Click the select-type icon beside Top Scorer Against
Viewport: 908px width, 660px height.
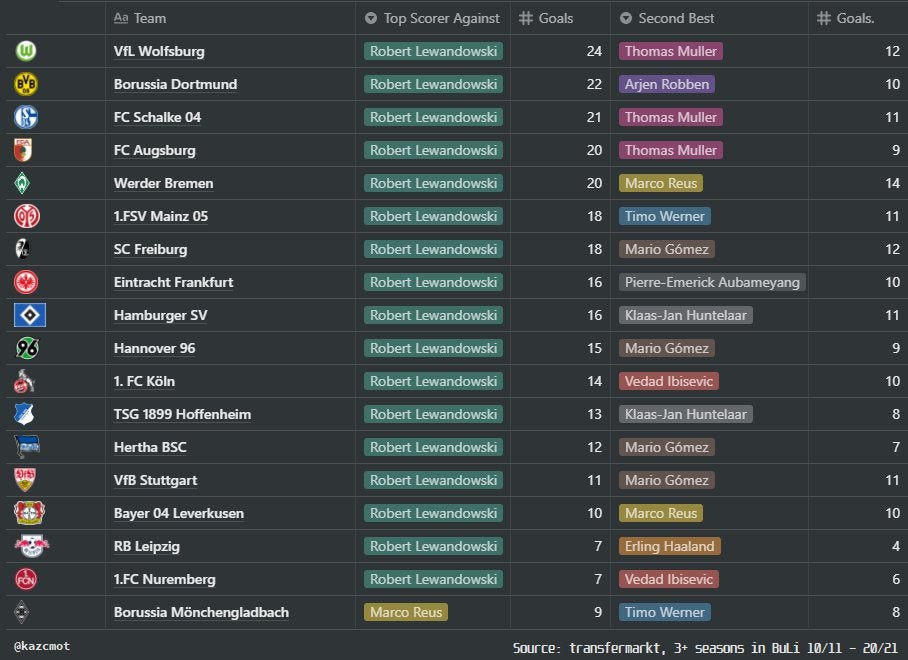pyautogui.click(x=371, y=19)
